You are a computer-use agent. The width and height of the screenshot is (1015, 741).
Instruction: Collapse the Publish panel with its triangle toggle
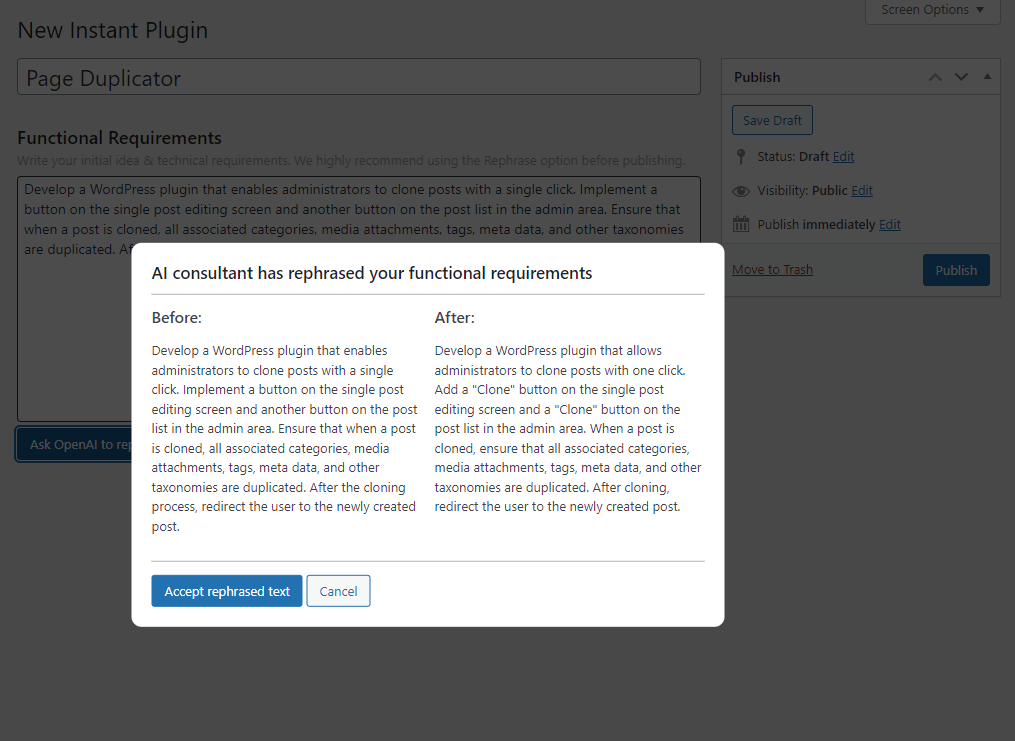point(986,76)
